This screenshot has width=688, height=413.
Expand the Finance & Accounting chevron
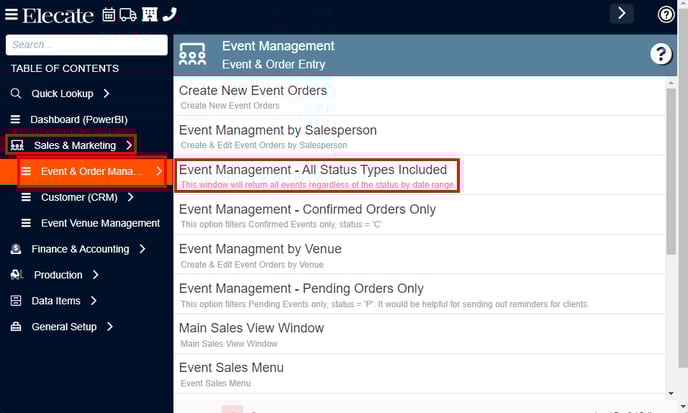tap(142, 249)
